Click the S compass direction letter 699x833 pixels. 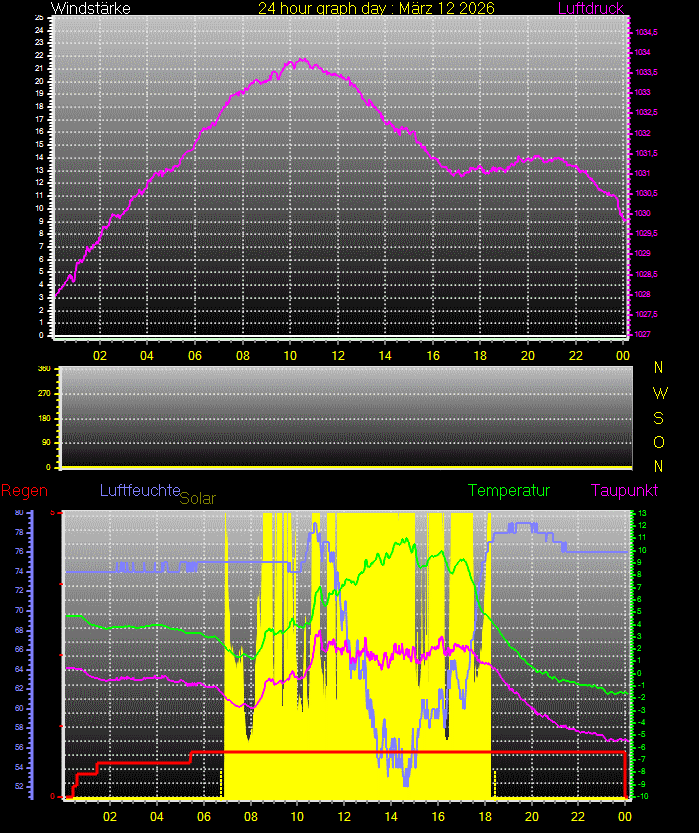[x=658, y=417]
